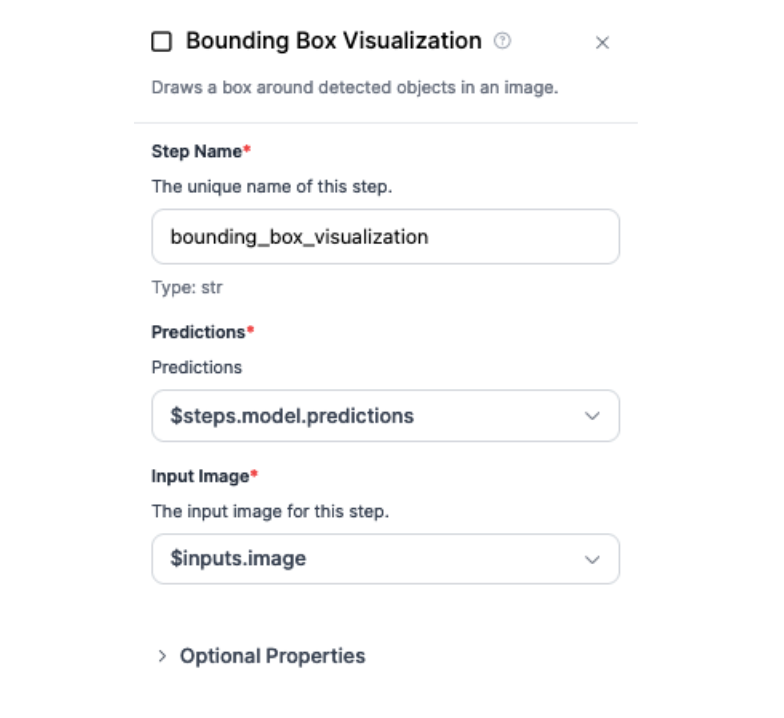
Task: Click the chevron arrow in Input Image selector
Action: (x=592, y=560)
